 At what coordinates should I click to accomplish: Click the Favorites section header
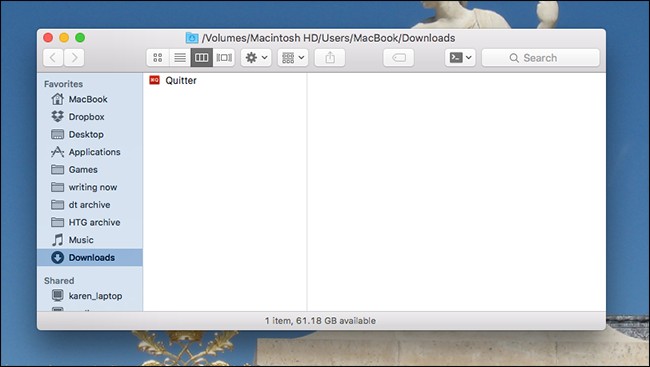click(63, 84)
